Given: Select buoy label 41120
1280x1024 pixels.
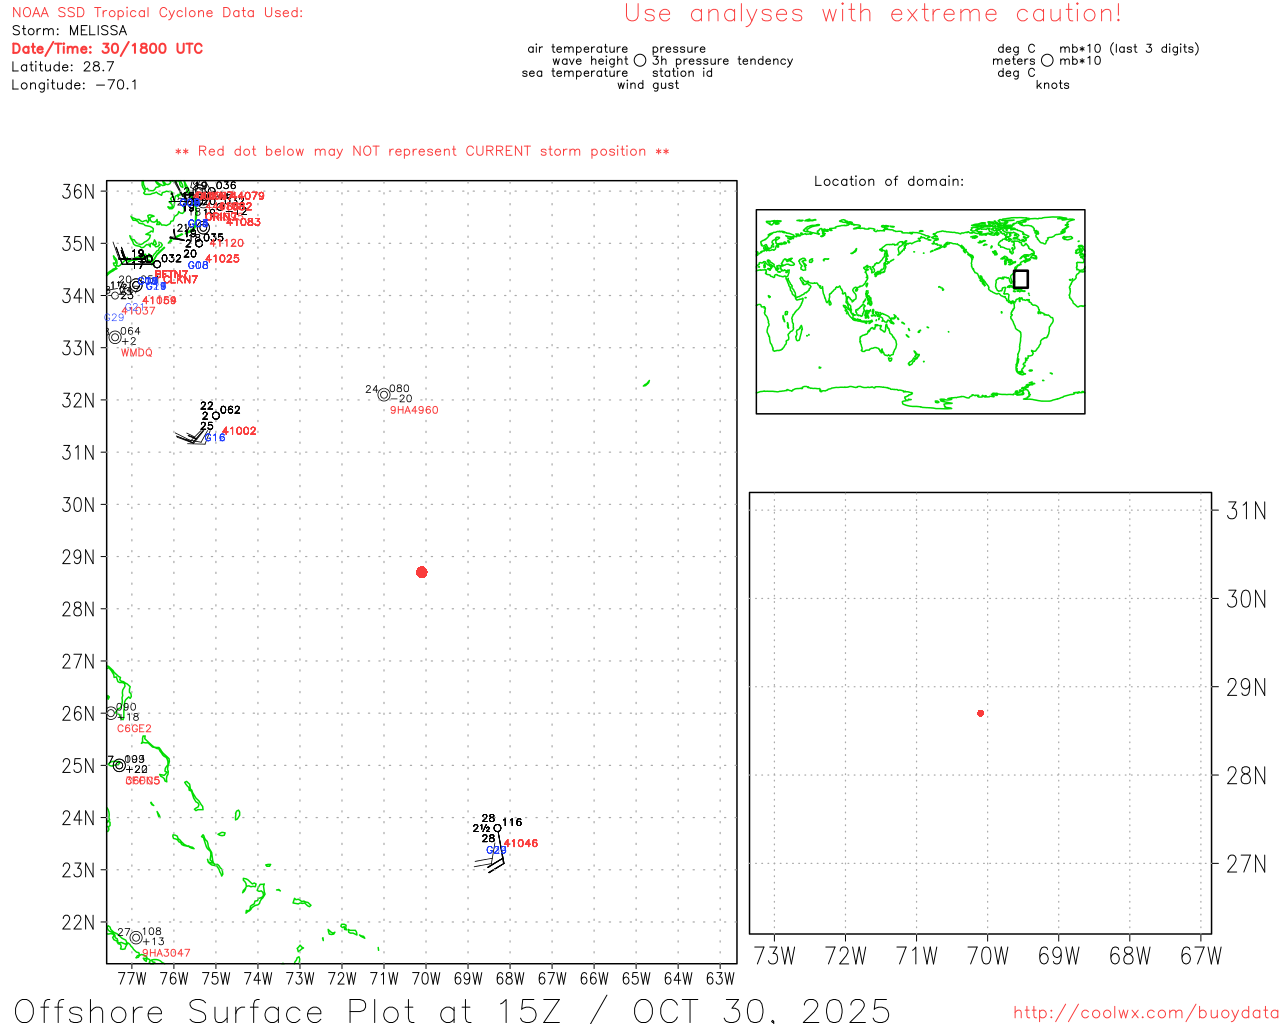Looking at the screenshot, I should [x=227, y=243].
